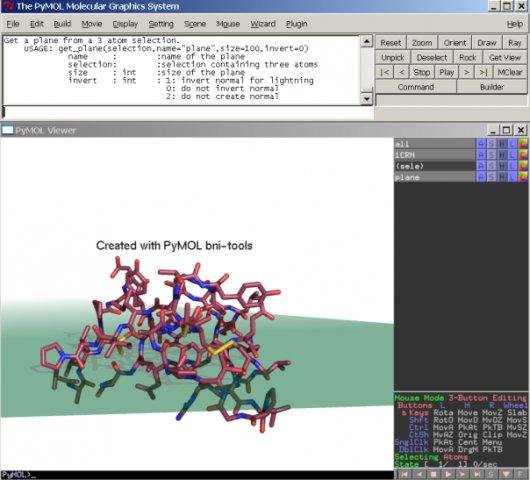The width and height of the screenshot is (530, 480).
Task: Play movie with viewer triangle icon
Action: coord(448,475)
